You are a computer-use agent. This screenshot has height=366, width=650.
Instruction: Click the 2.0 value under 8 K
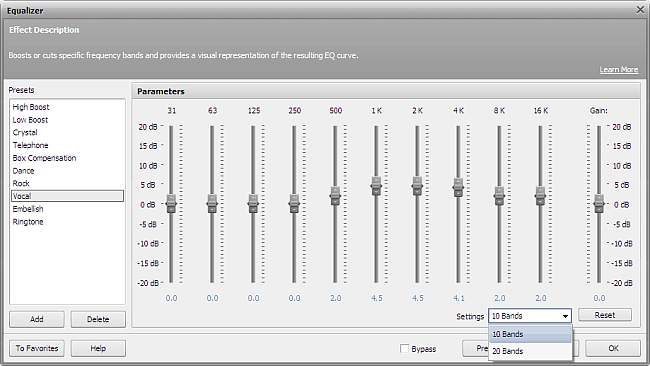coord(500,298)
